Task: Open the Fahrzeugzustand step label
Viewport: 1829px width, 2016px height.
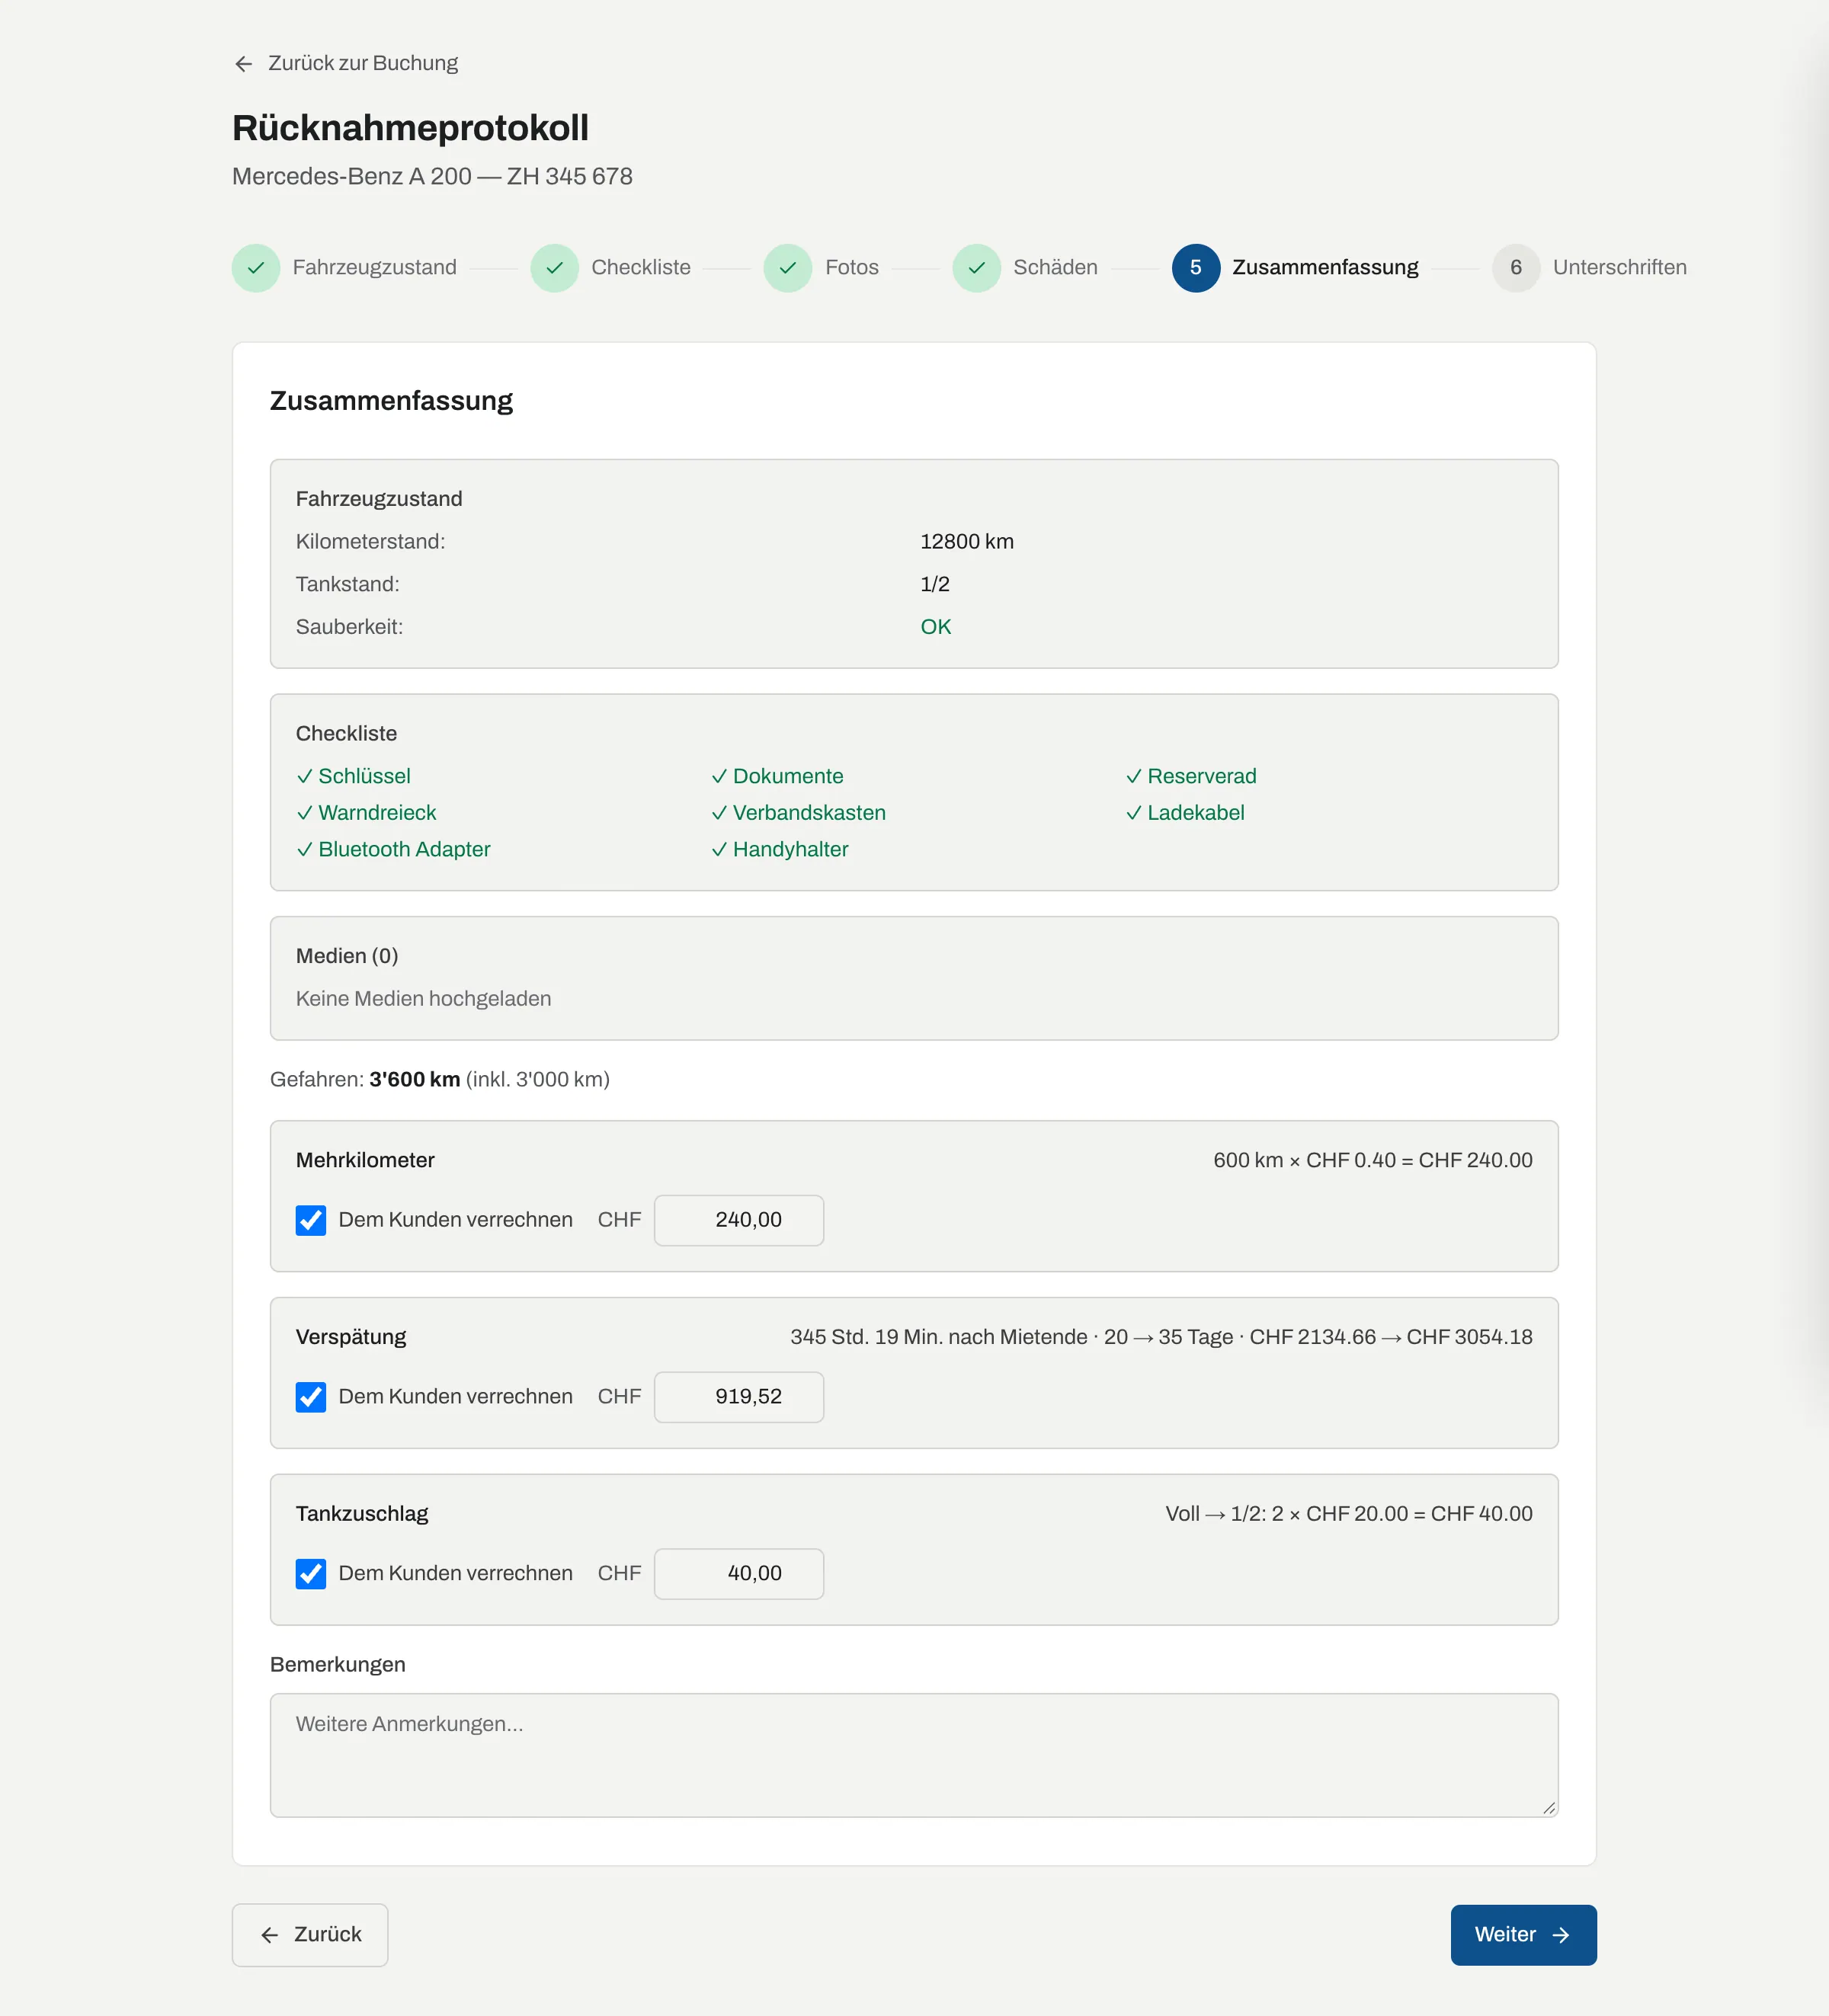Action: (374, 268)
